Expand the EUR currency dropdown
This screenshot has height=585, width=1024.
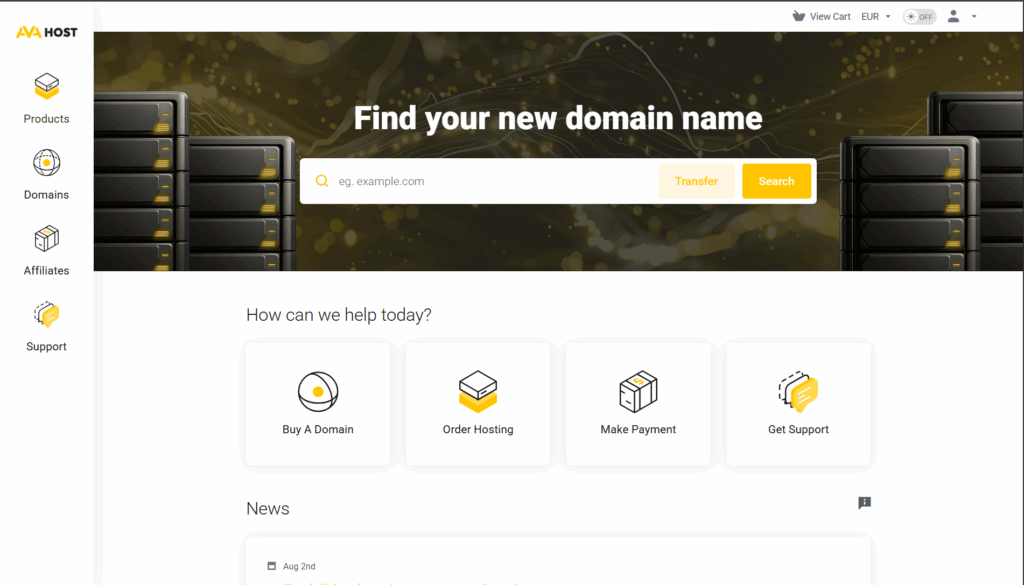pyautogui.click(x=875, y=16)
